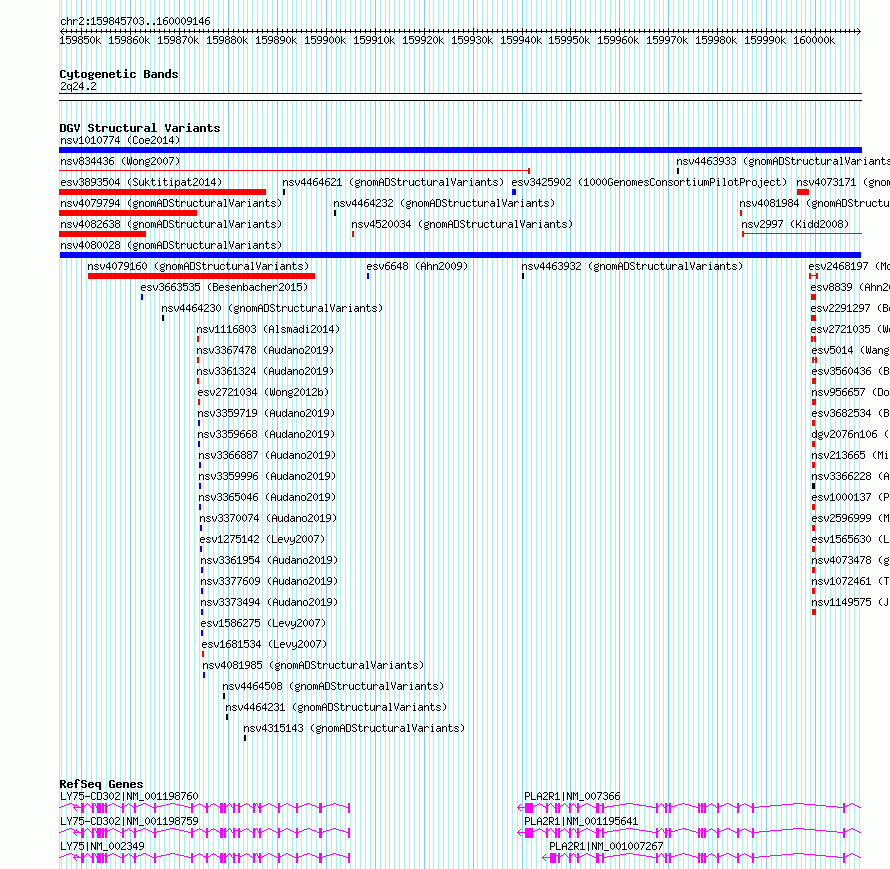Open nsv3366887 (Audano2019) variant
The height and width of the screenshot is (869, 890).
[x=267, y=455]
